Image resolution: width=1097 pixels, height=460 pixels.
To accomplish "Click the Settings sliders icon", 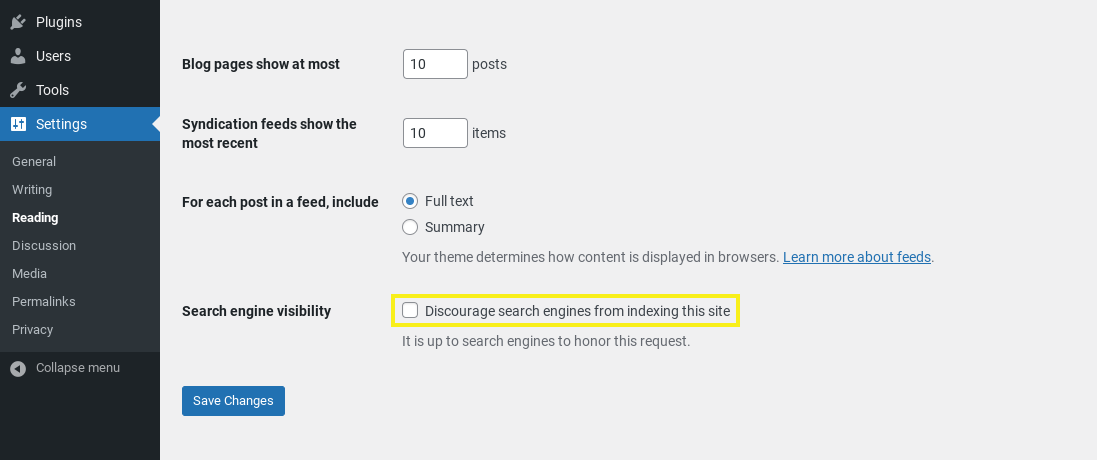I will tap(18, 124).
